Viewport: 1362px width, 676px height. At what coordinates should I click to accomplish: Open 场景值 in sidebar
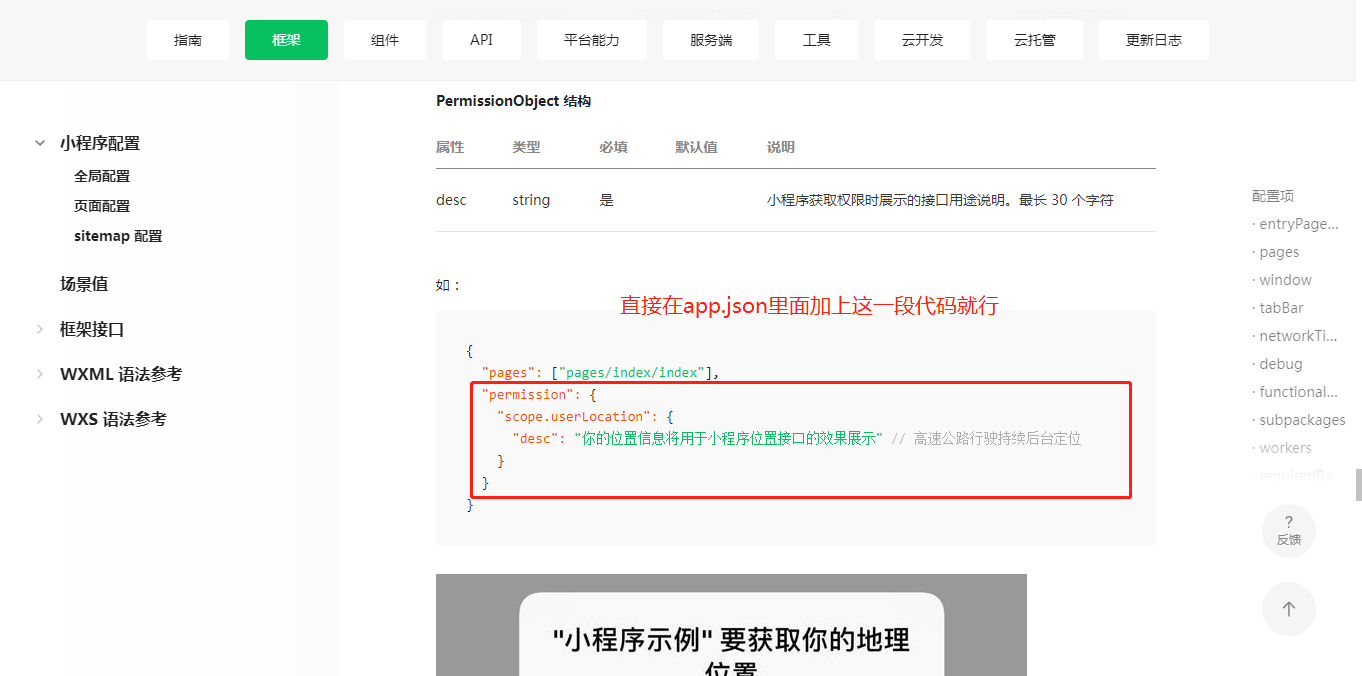[x=84, y=284]
